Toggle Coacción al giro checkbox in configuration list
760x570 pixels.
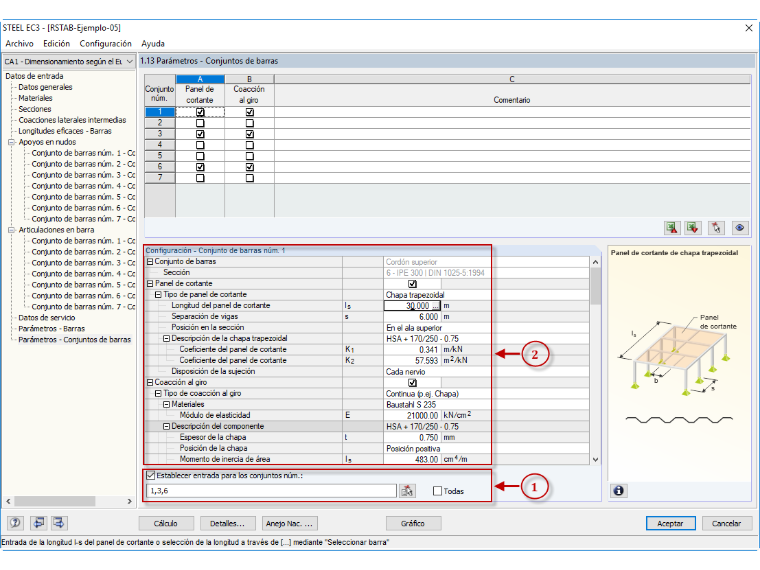tap(412, 383)
